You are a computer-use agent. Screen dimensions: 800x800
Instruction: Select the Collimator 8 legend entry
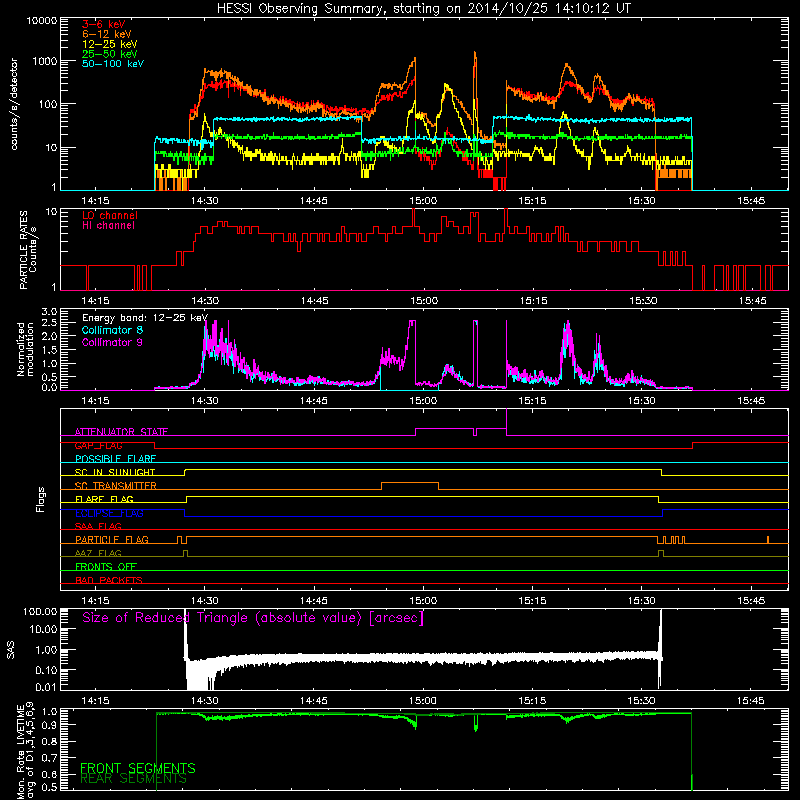[x=112, y=330]
